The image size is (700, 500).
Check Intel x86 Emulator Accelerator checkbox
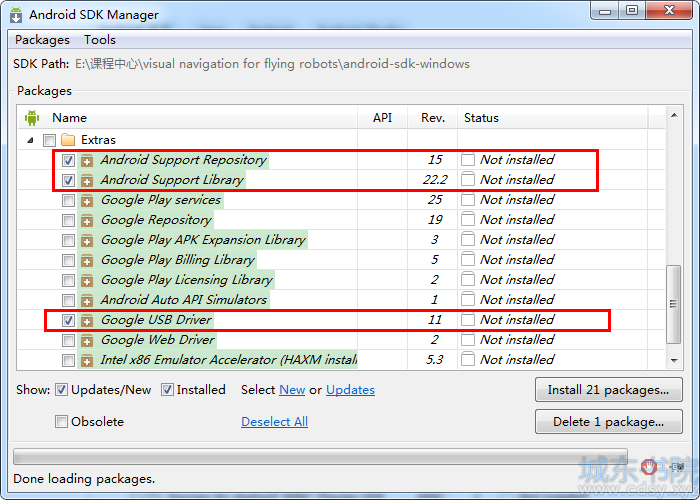click(68, 360)
